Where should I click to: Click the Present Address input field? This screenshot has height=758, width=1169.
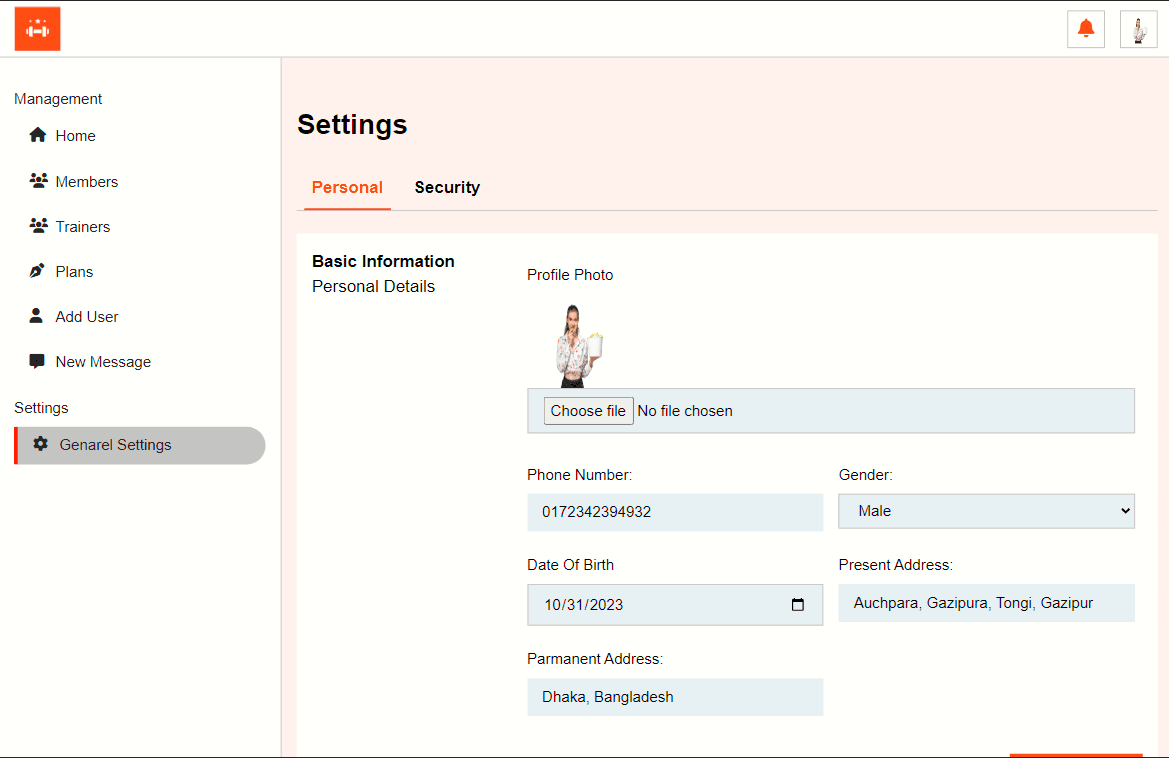986,603
